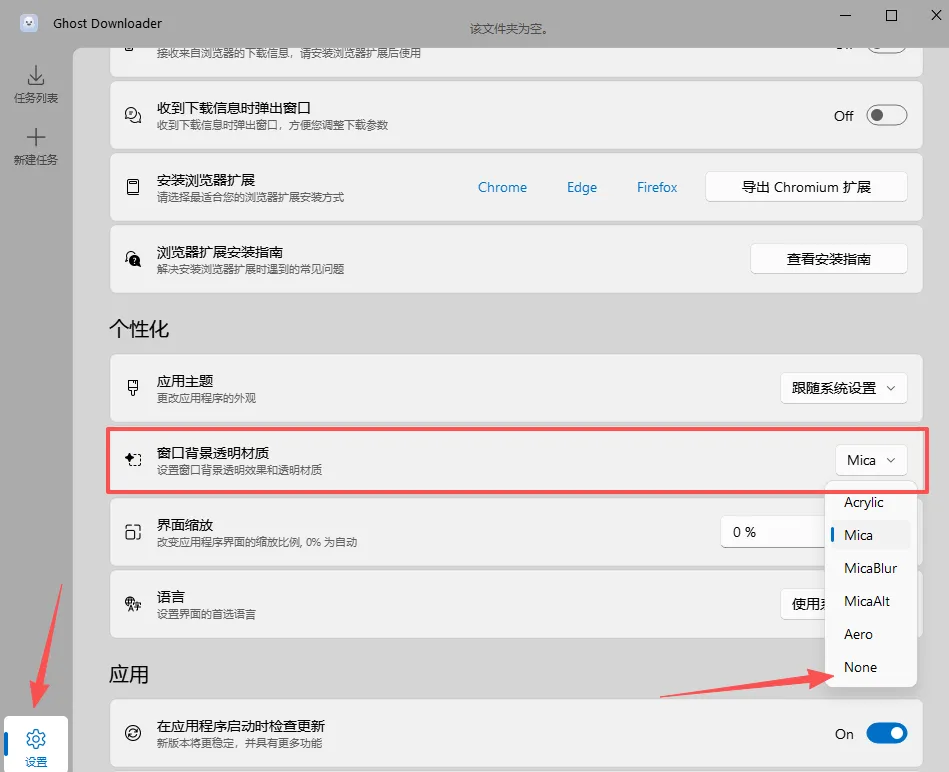
Task: Click the 设置界面的首选语言 description text
Action: 206,614
